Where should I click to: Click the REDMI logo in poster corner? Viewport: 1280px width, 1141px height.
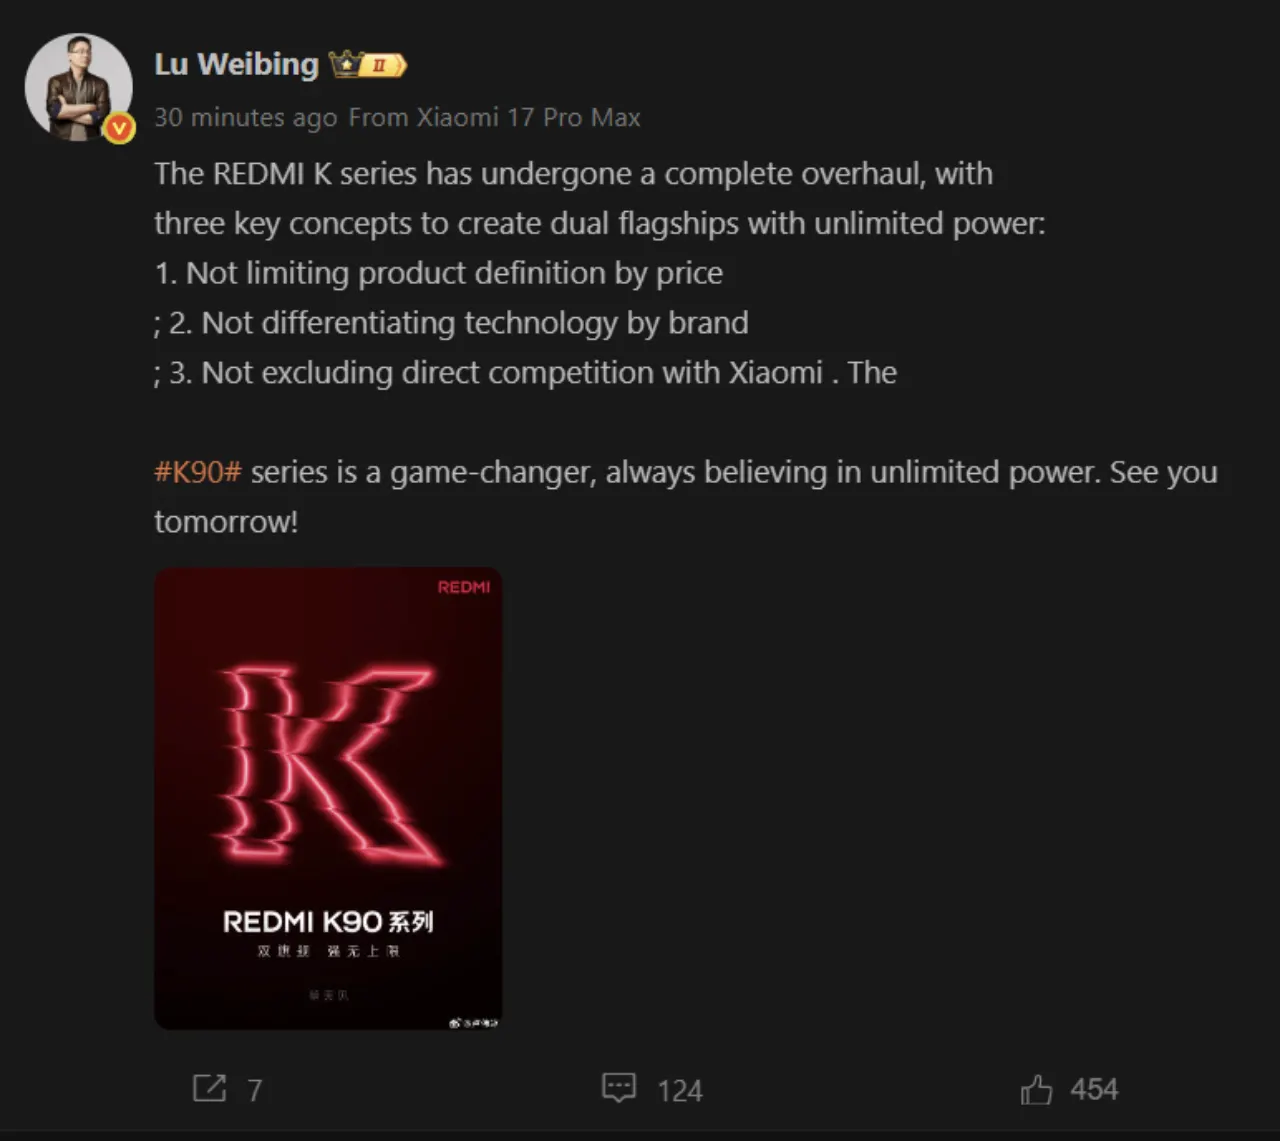tap(464, 587)
